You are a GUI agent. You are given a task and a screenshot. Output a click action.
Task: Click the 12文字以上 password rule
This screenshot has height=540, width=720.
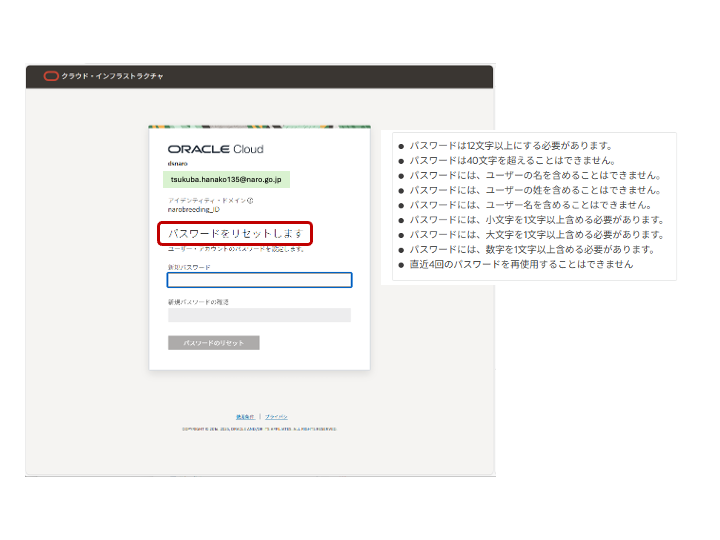click(511, 146)
